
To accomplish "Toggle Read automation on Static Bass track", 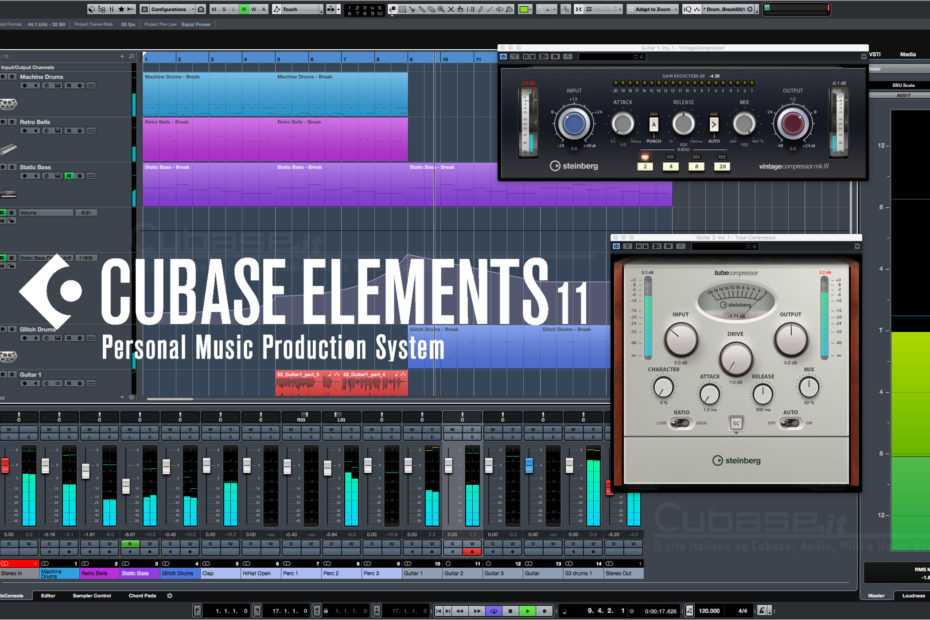I will tap(69, 176).
